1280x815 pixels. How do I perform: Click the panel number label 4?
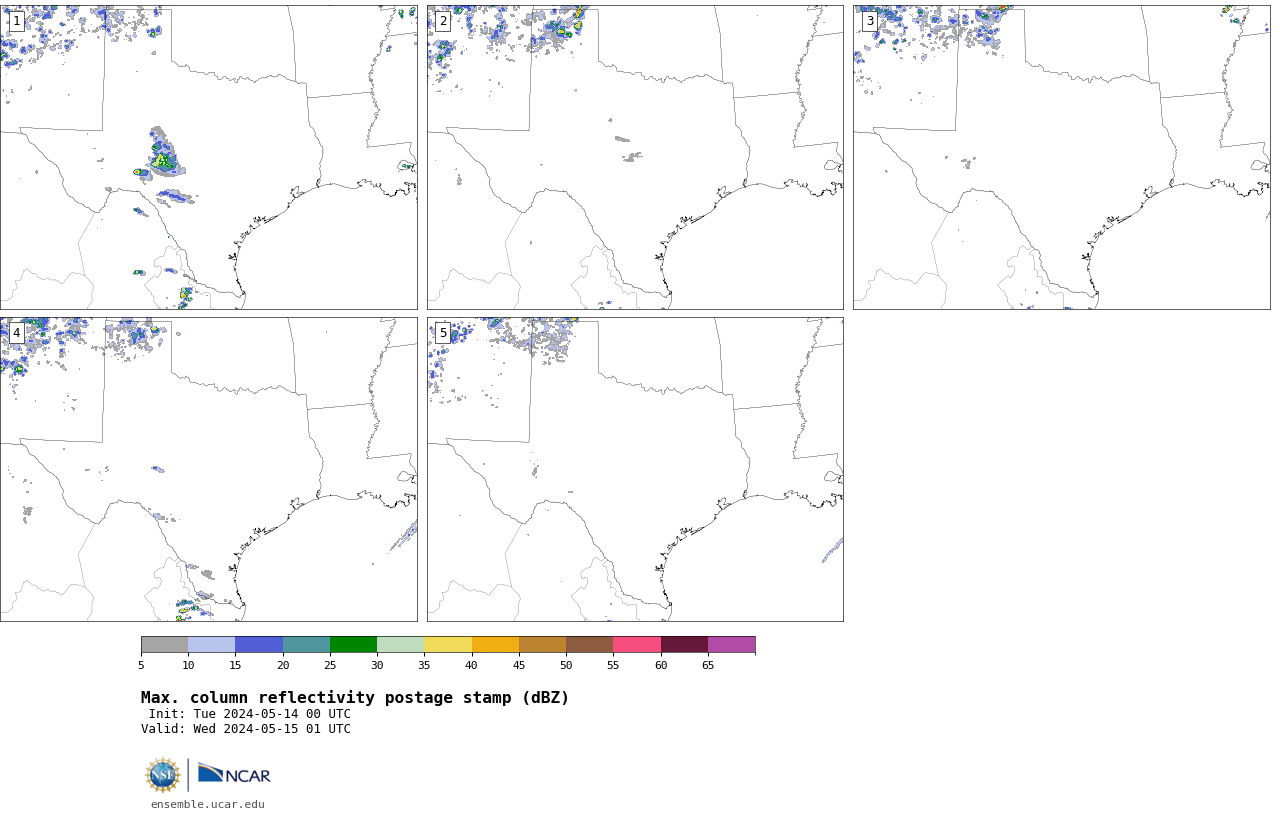16,333
